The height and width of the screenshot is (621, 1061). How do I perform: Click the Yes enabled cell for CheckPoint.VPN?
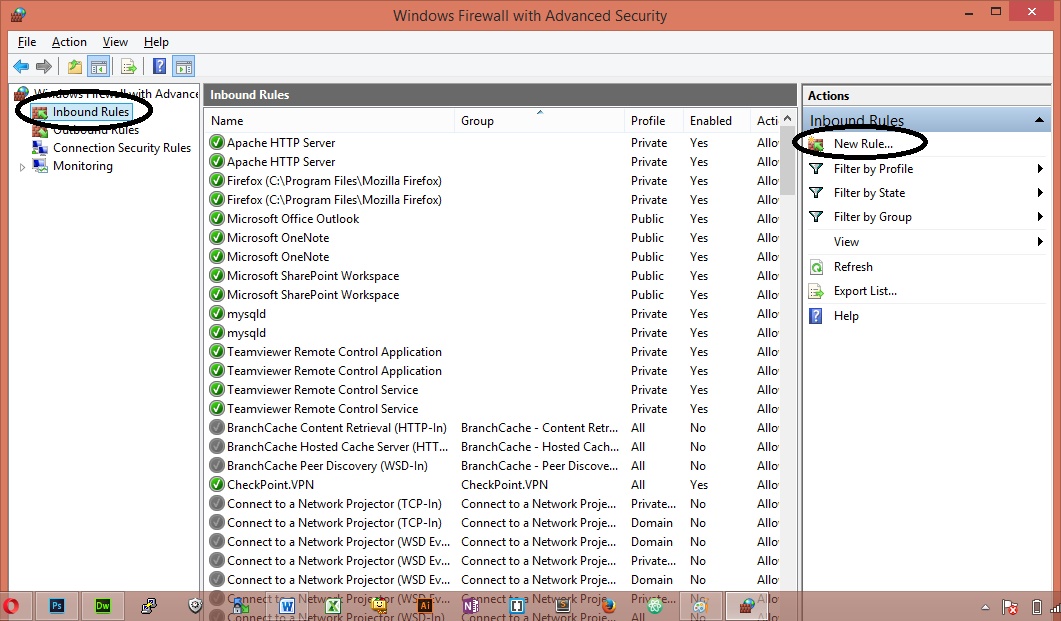point(698,484)
